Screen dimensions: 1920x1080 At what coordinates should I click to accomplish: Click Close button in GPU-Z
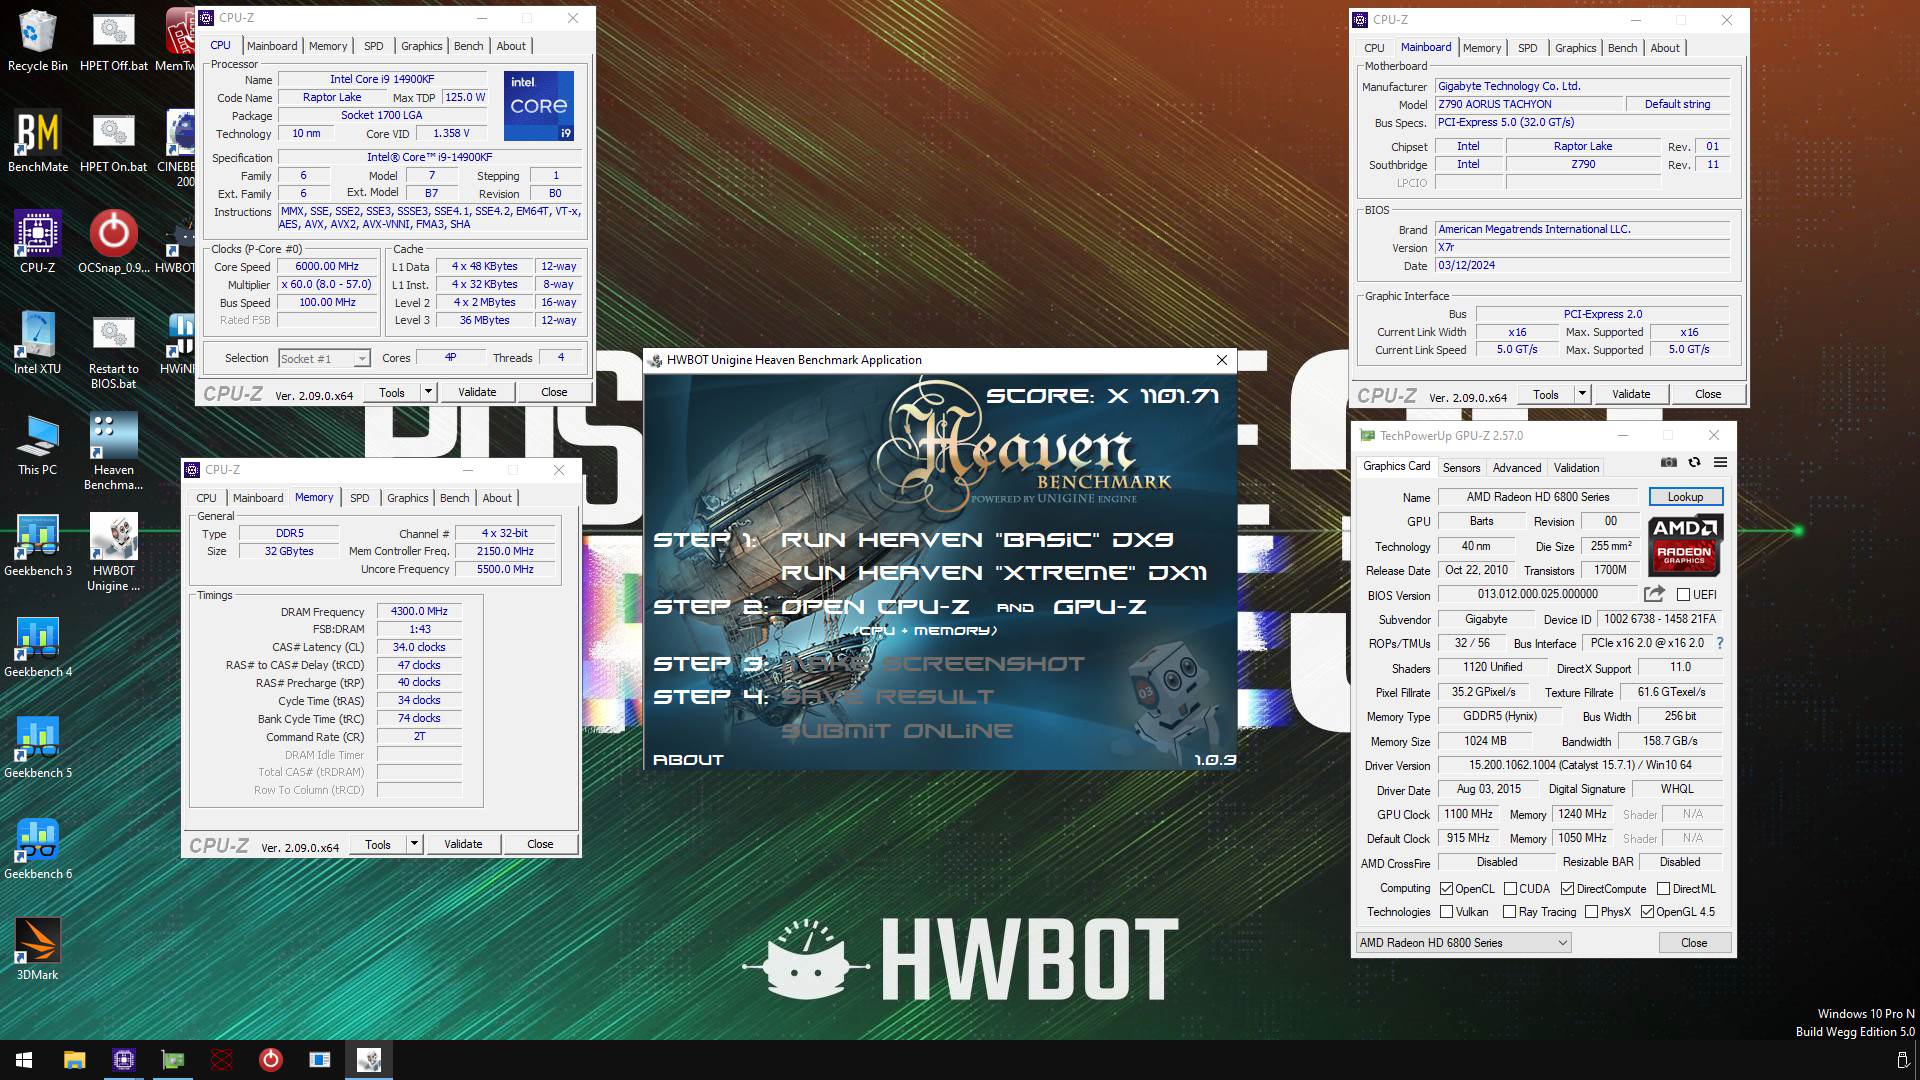pos(1694,942)
